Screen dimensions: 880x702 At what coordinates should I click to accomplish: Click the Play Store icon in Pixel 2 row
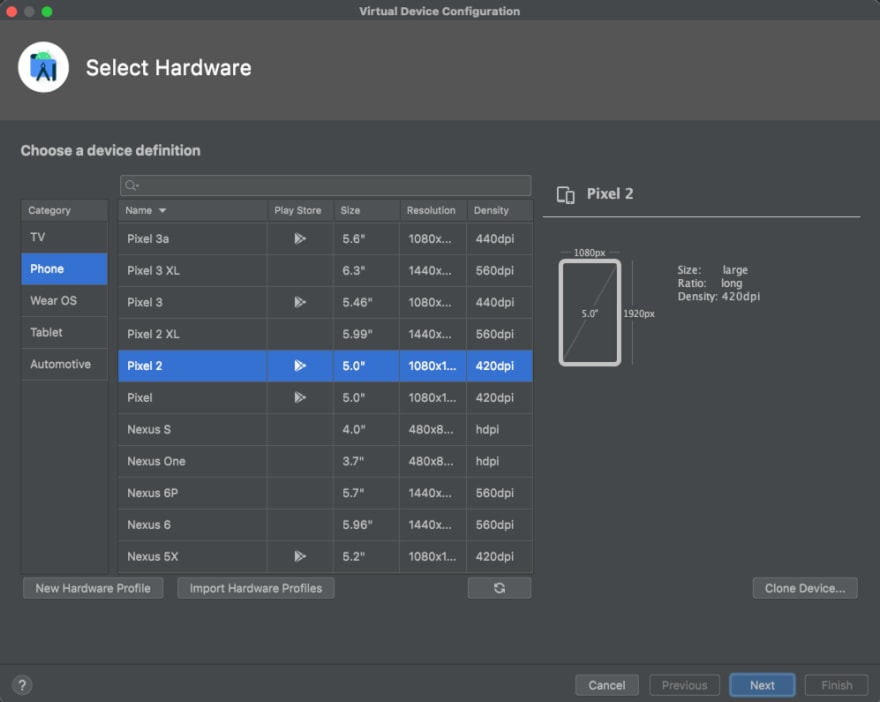(300, 365)
